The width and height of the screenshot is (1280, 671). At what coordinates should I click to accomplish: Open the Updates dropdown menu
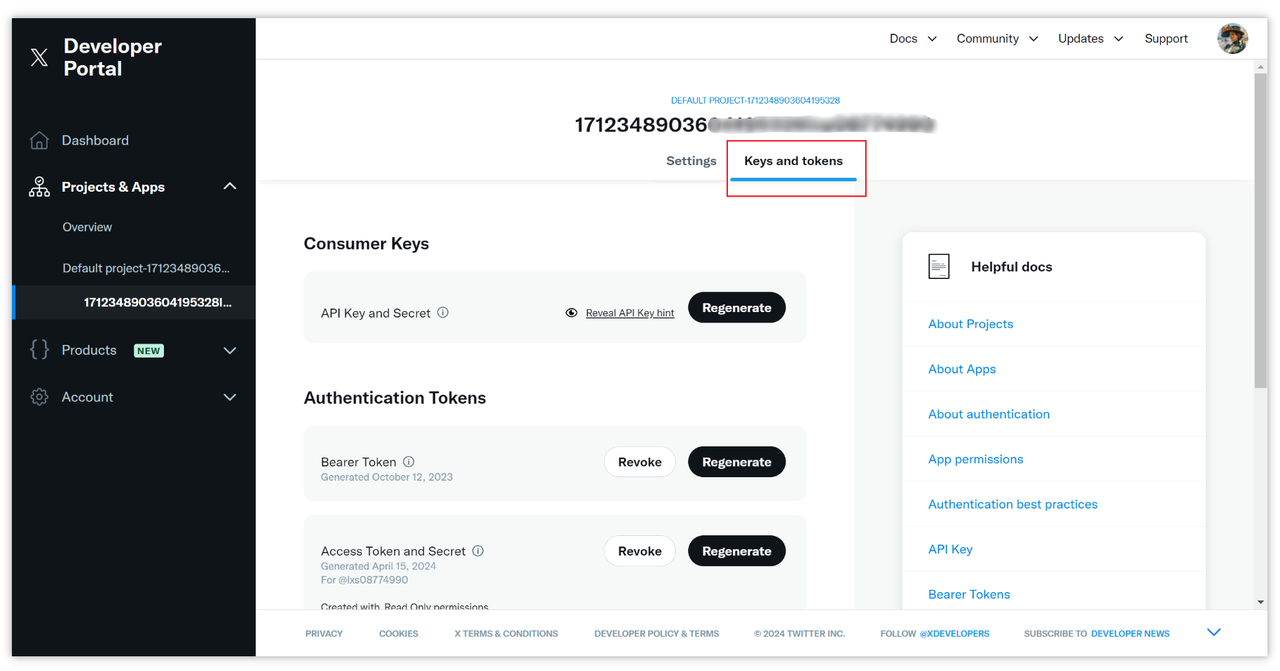pos(1091,38)
